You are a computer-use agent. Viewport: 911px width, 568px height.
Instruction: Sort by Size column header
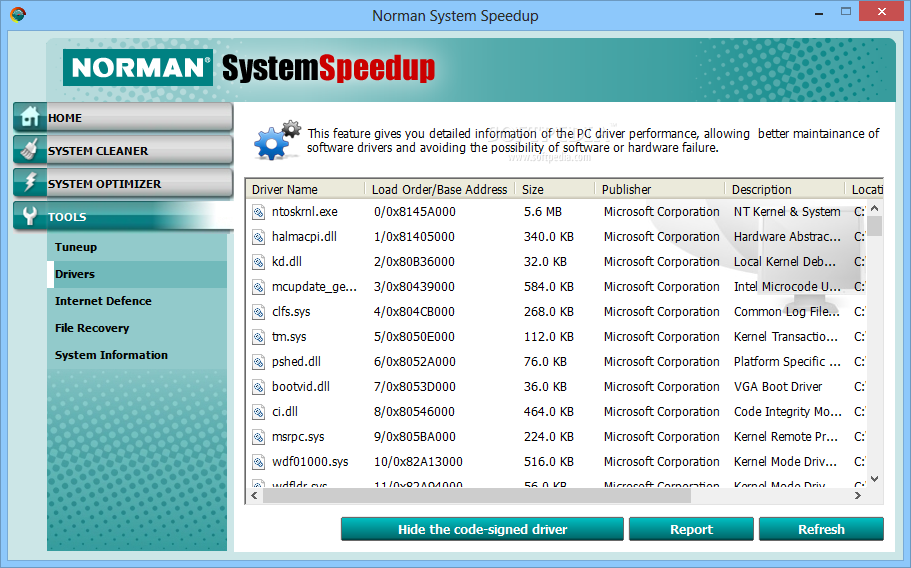pyautogui.click(x=555, y=189)
